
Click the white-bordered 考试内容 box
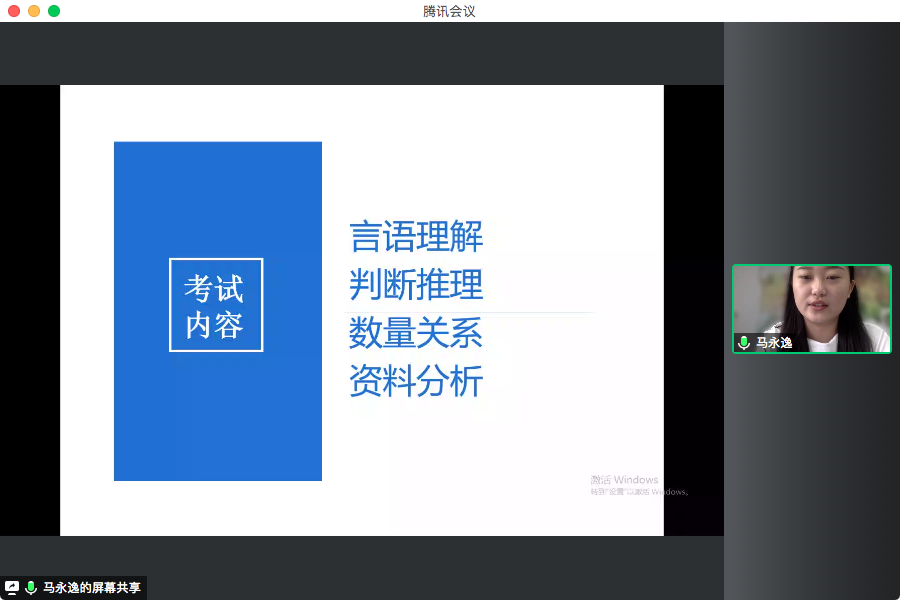pyautogui.click(x=216, y=305)
